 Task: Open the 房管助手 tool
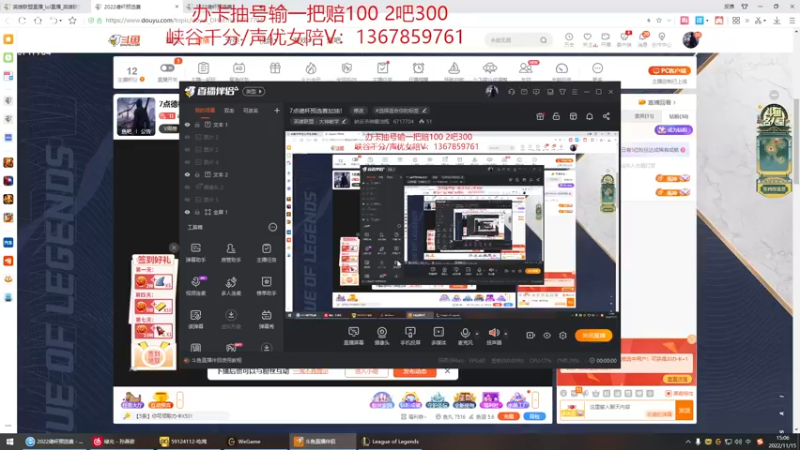pos(231,253)
